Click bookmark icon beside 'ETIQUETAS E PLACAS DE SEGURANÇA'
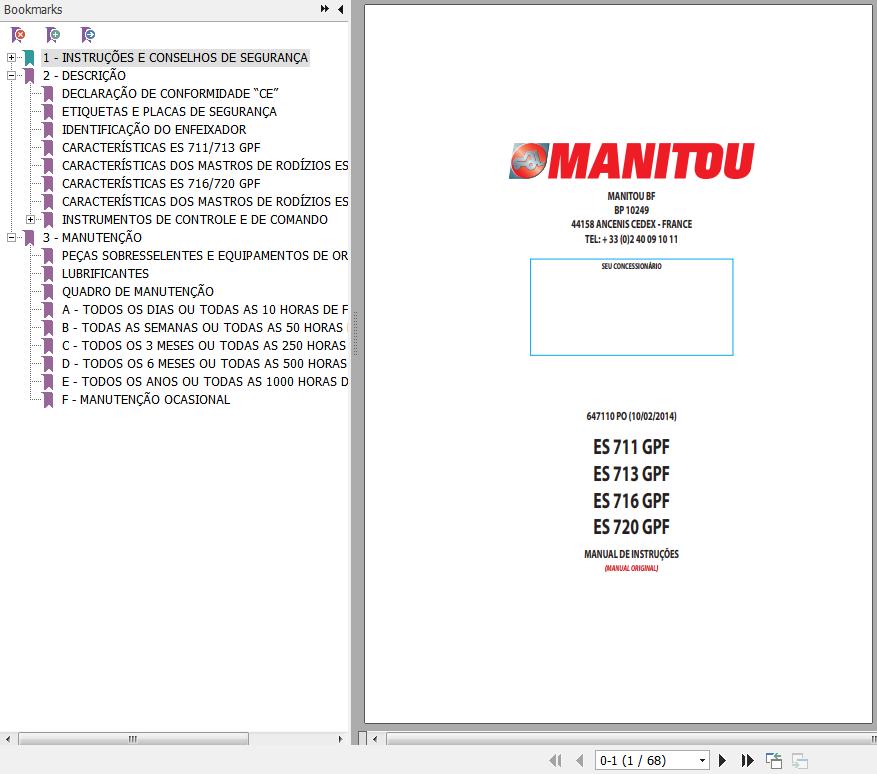877x774 pixels. pyautogui.click(x=49, y=112)
